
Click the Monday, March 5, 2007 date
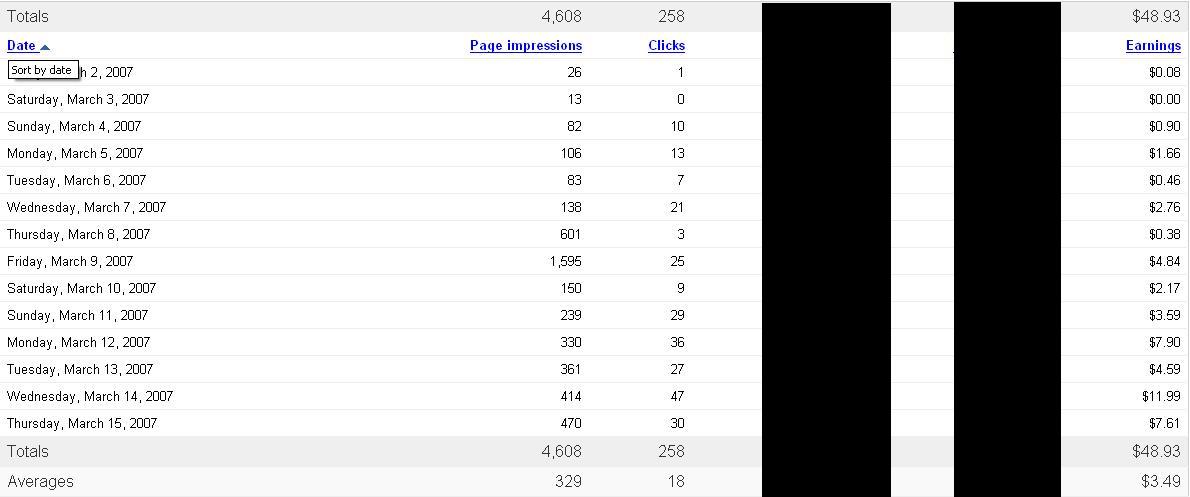pyautogui.click(x=75, y=153)
